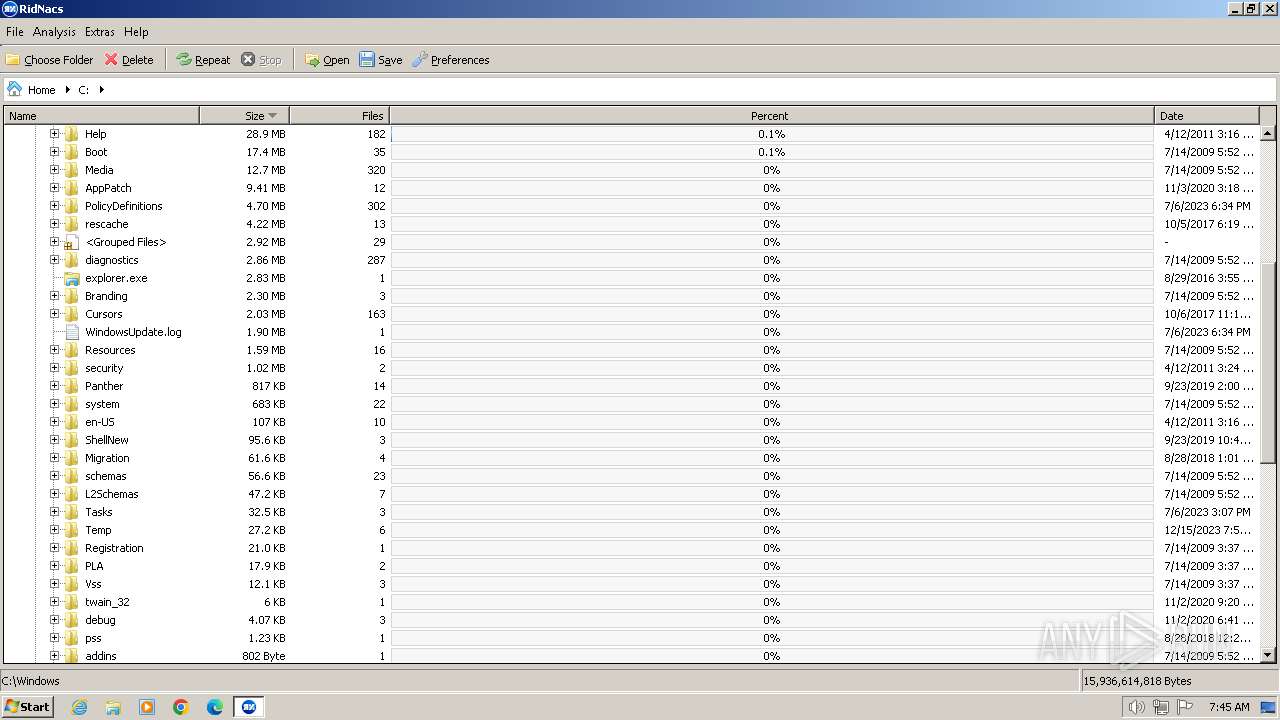The height and width of the screenshot is (720, 1280).
Task: Select the ShellNew folder row
Action: [x=630, y=440]
